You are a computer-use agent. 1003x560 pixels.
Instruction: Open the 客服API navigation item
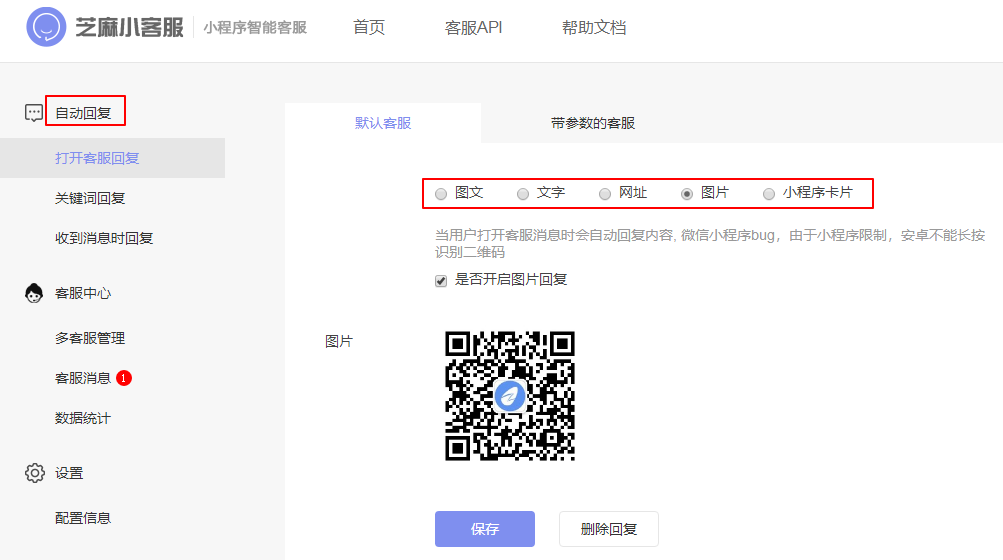(x=473, y=28)
